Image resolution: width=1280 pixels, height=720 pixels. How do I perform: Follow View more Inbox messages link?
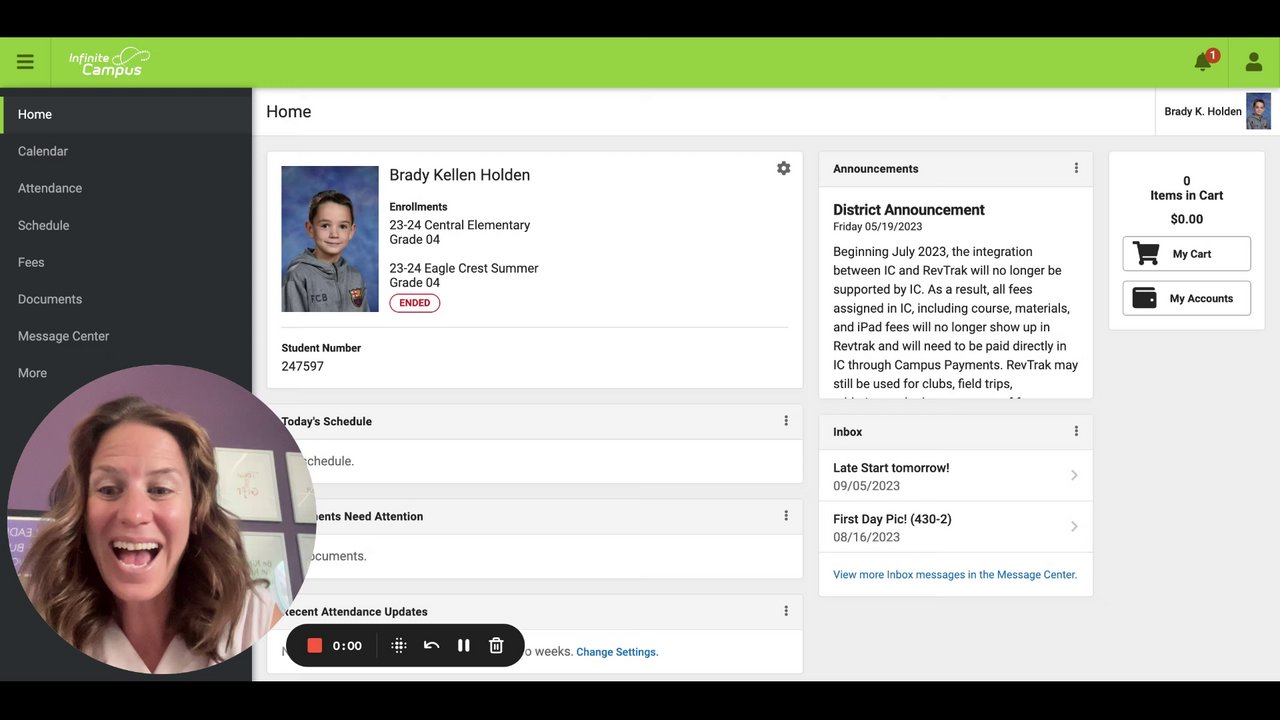955,575
